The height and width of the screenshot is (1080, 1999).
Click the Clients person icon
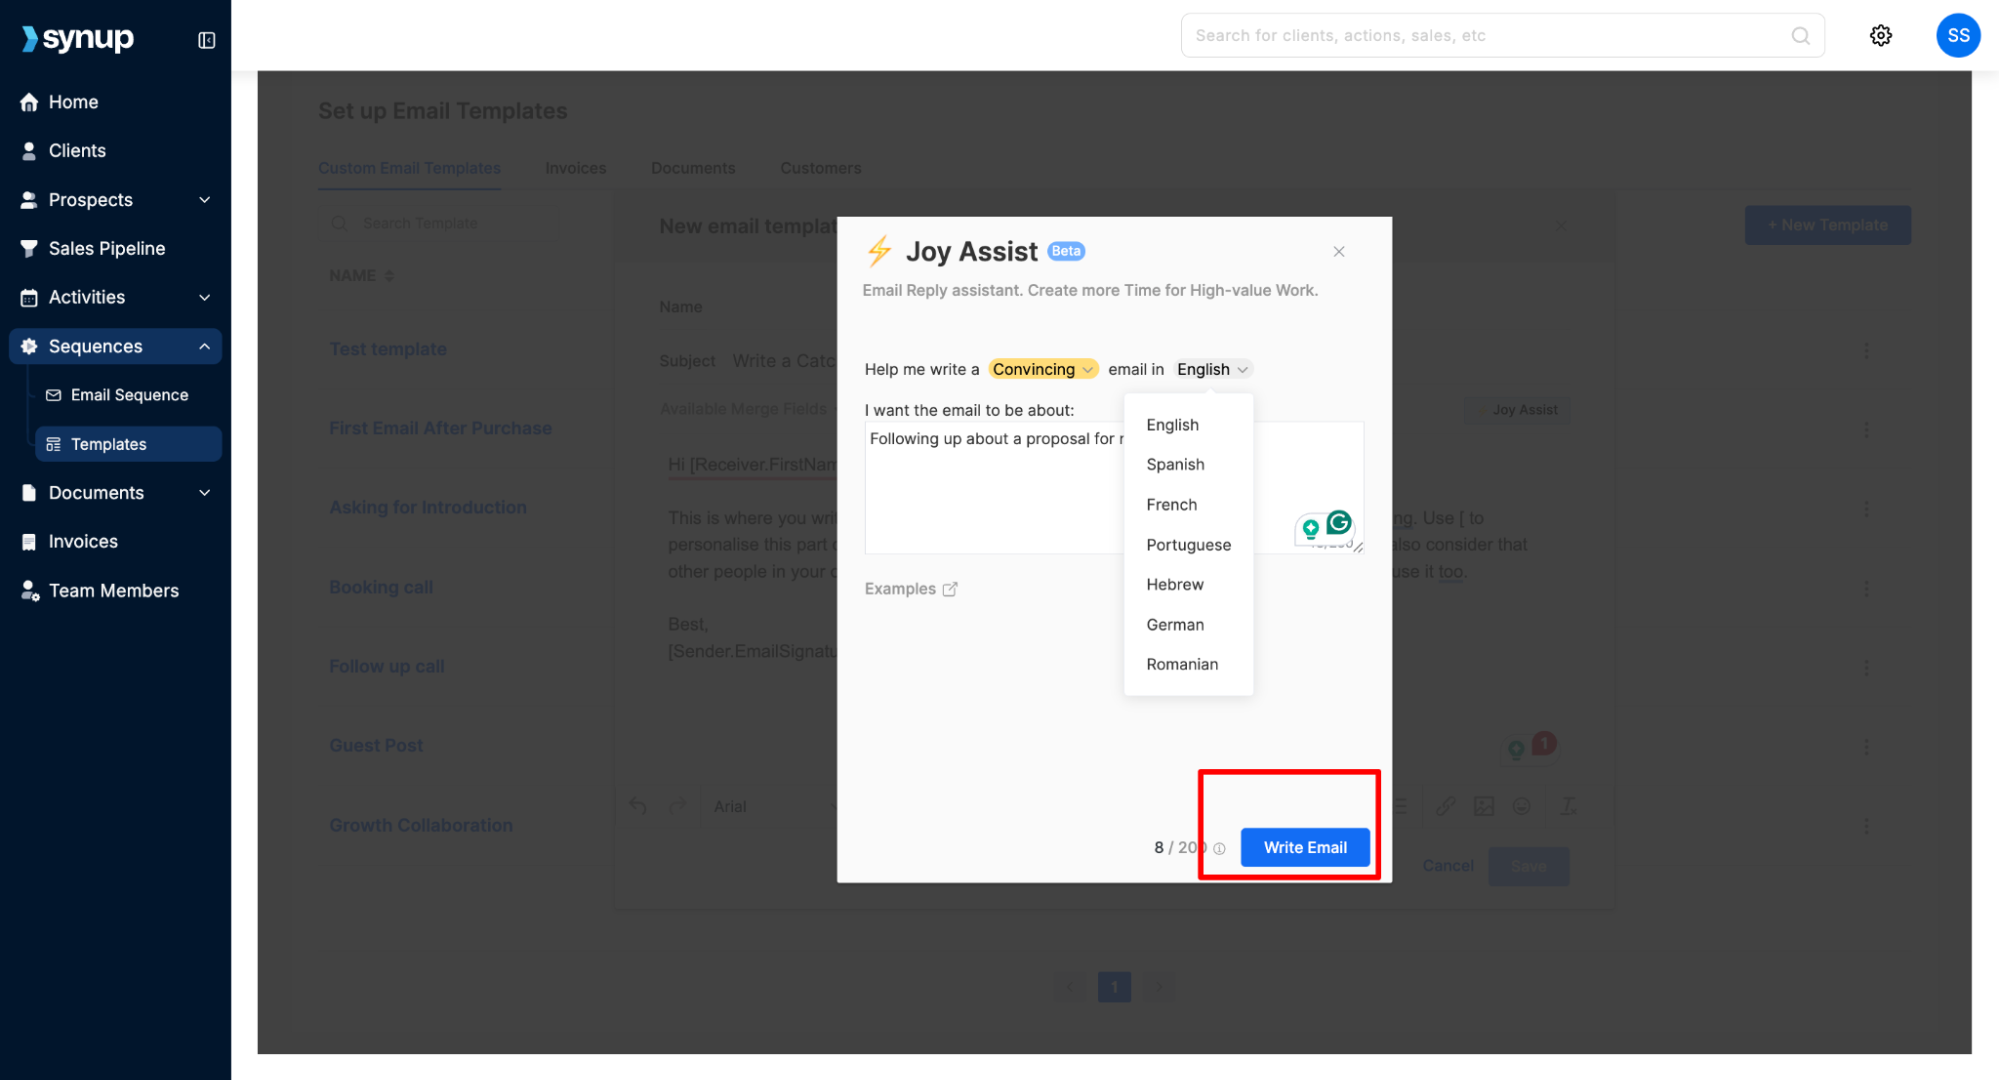pyautogui.click(x=29, y=150)
